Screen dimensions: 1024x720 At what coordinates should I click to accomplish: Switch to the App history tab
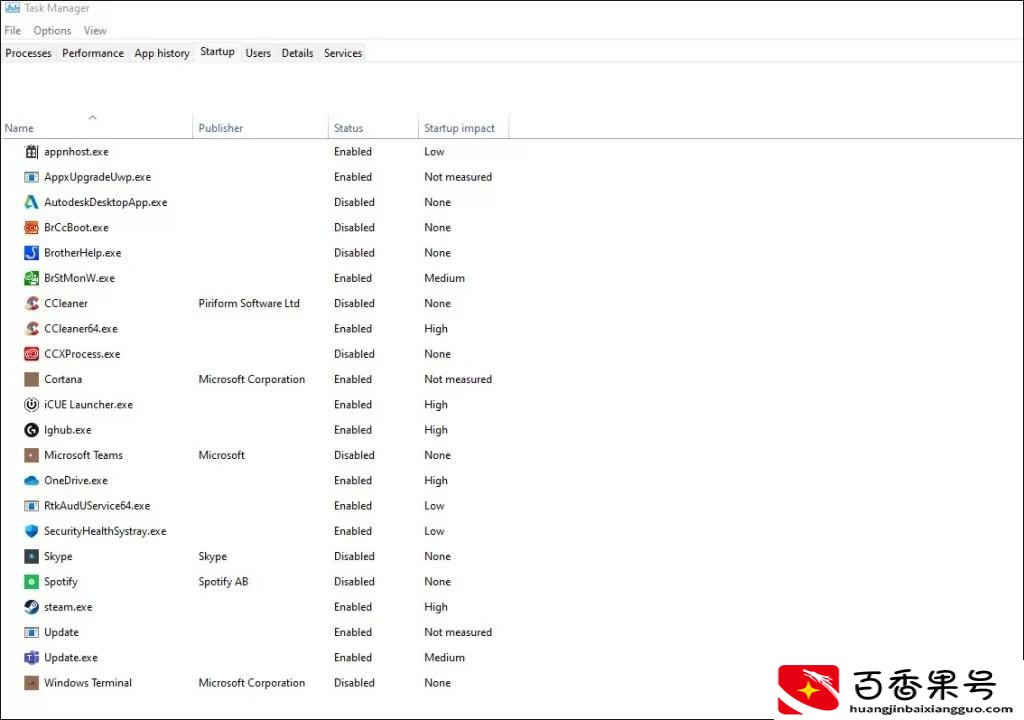[x=162, y=53]
